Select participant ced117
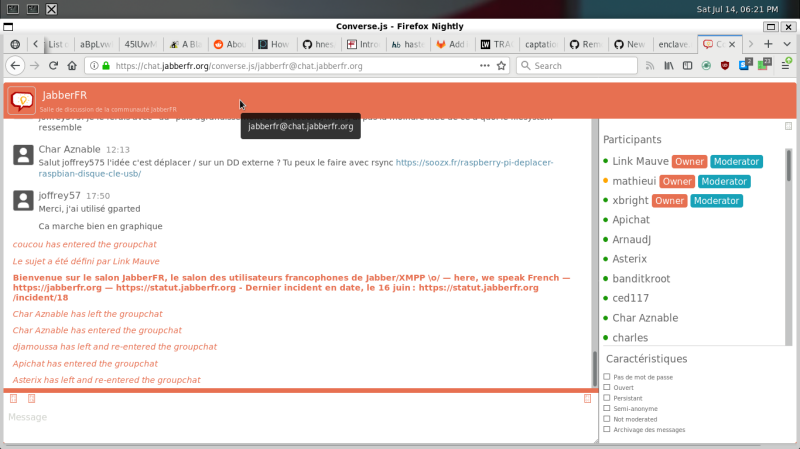The height and width of the screenshot is (449, 800). [x=631, y=298]
